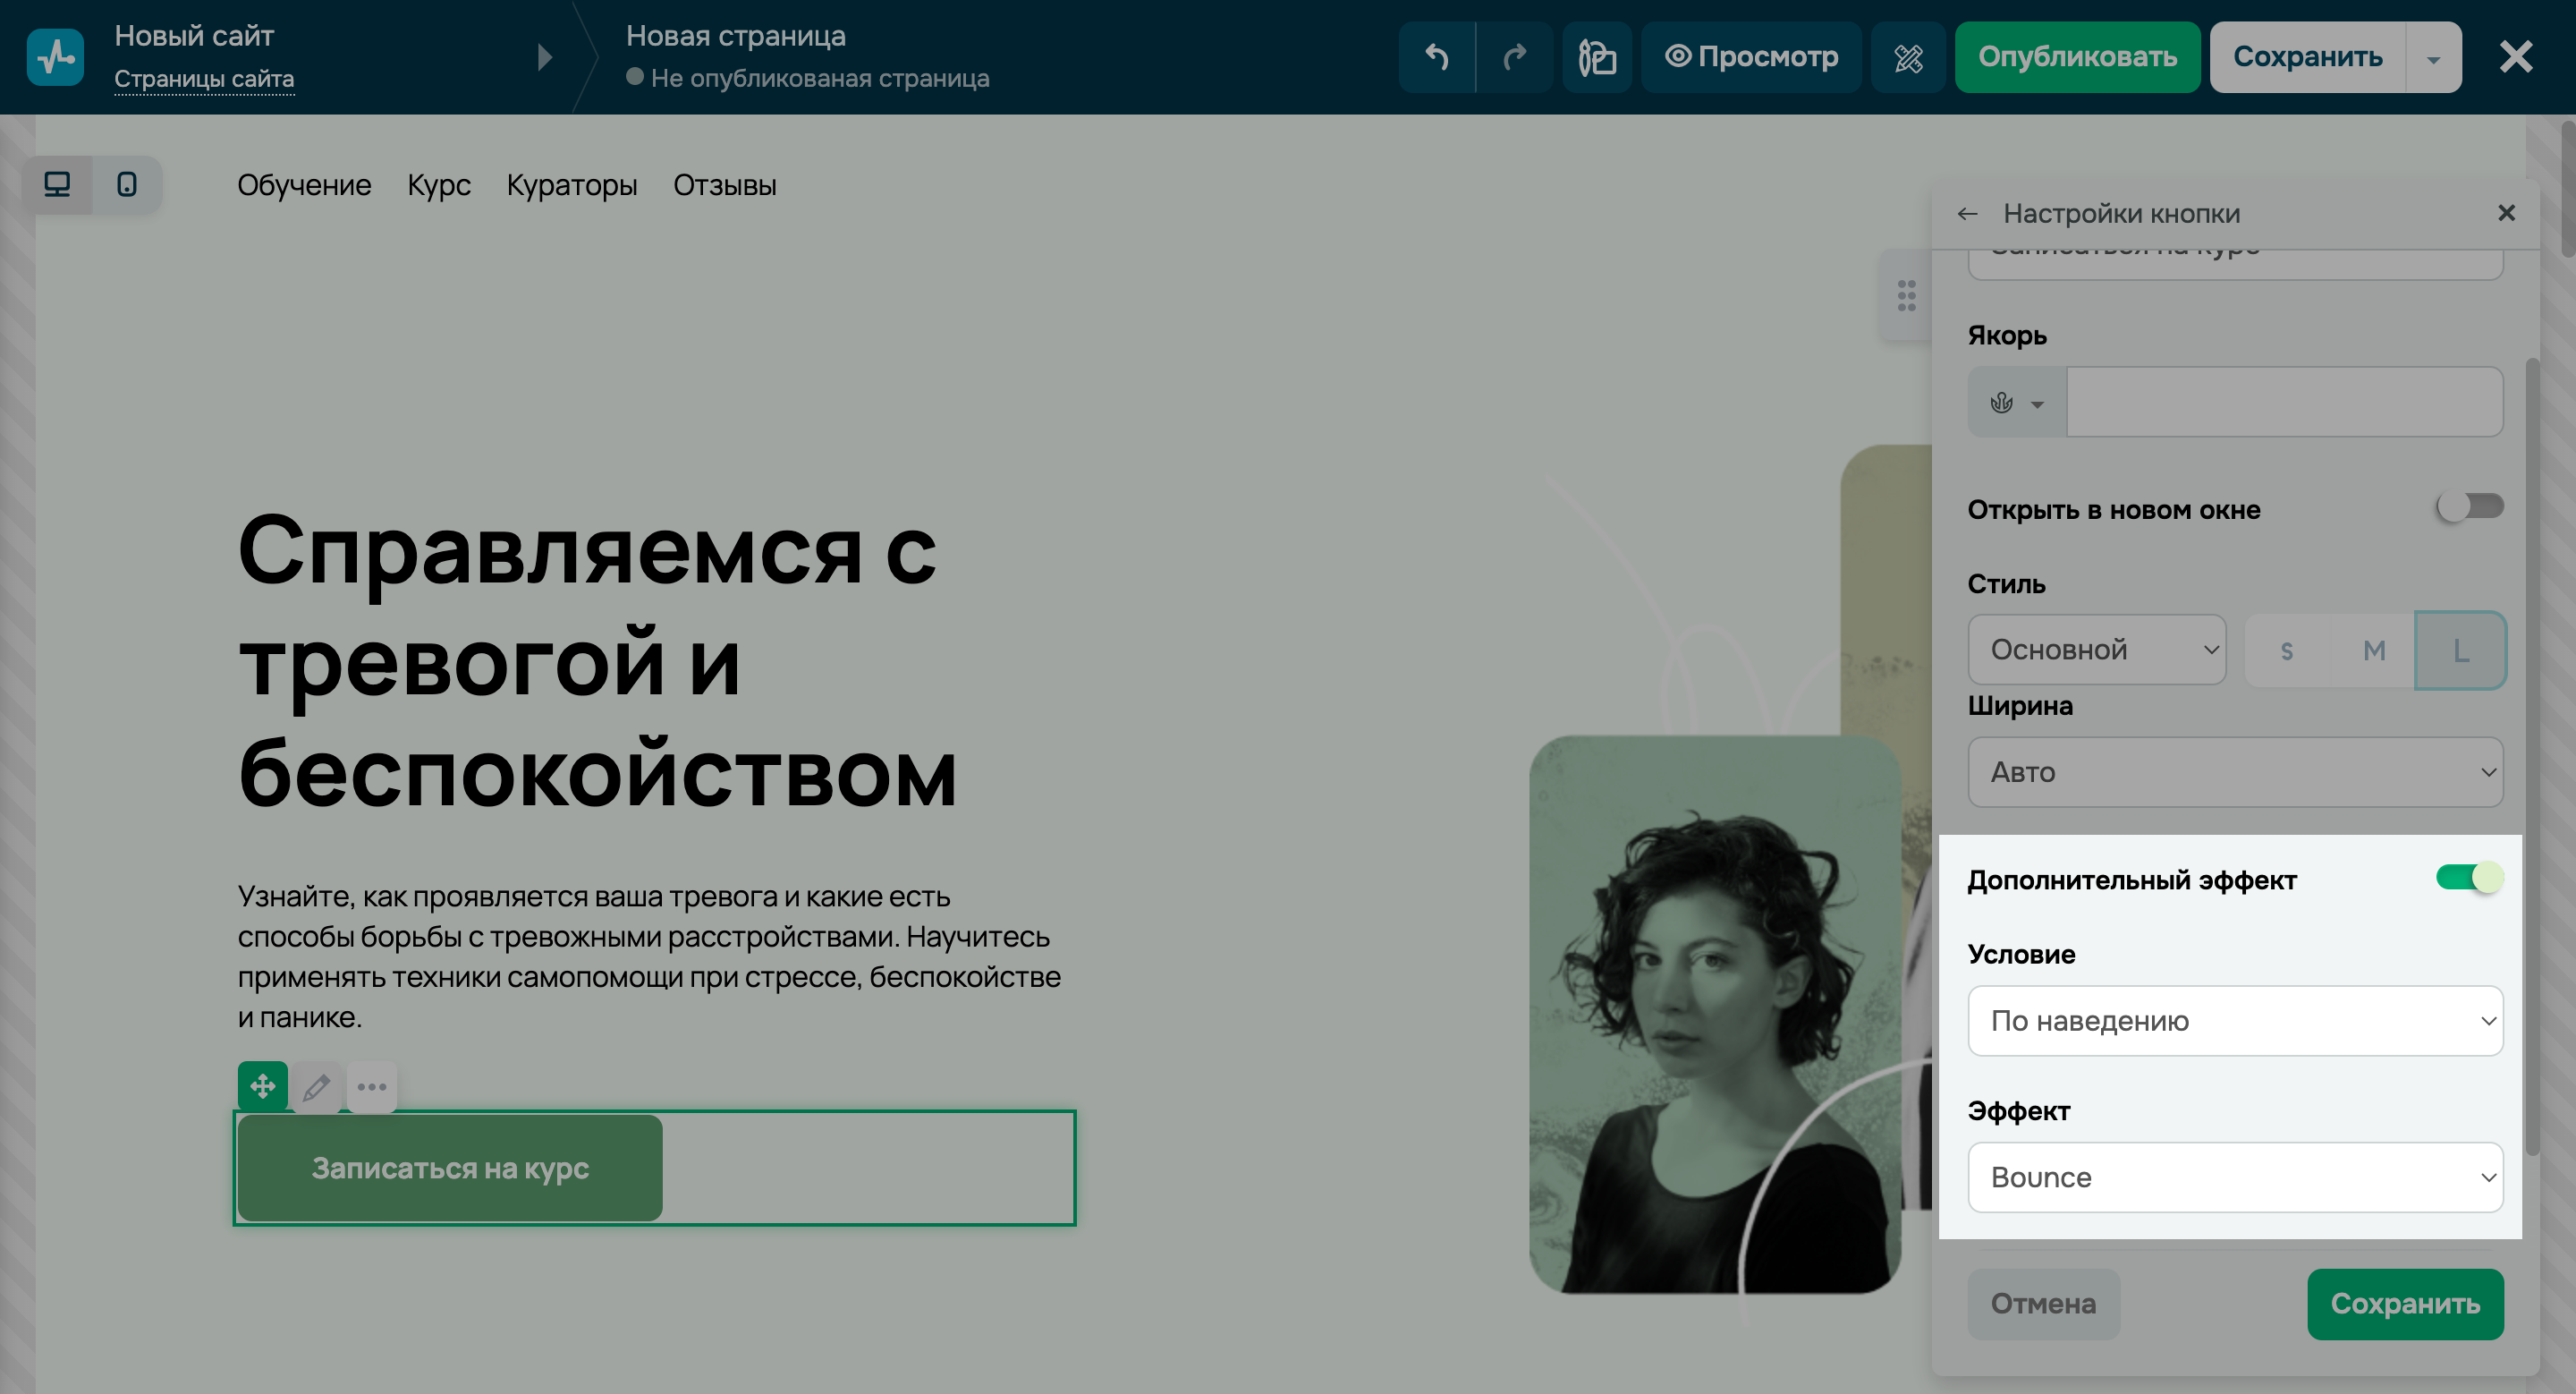This screenshot has height=1394, width=2576.
Task: Edit the button using the pencil icon
Action: pos(317,1086)
